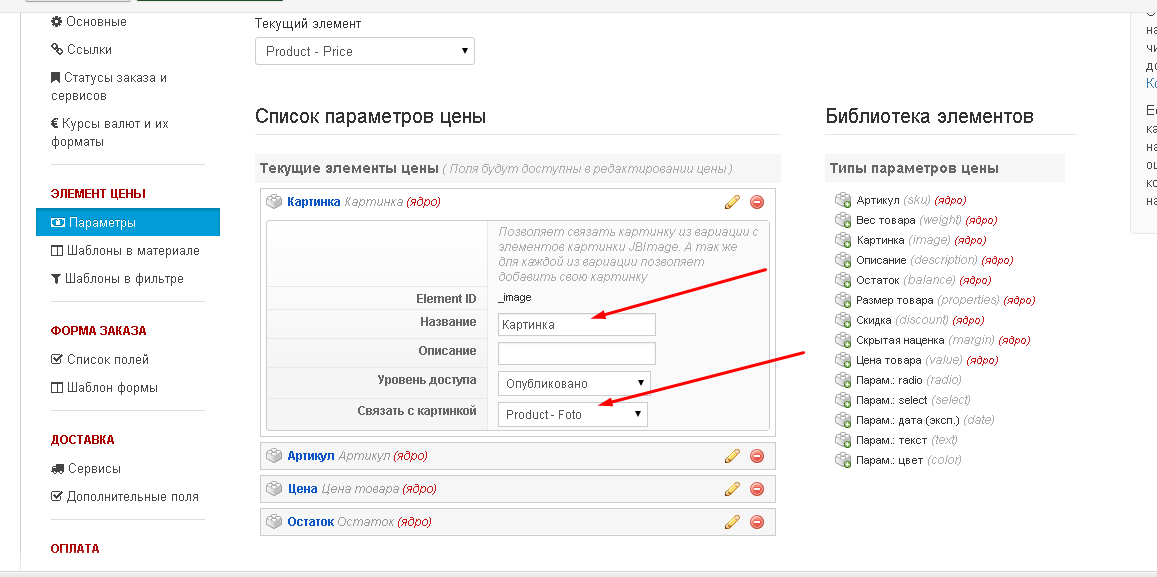Viewport: 1157px width, 577px height.
Task: Click the empty Описание text field
Action: 576,353
